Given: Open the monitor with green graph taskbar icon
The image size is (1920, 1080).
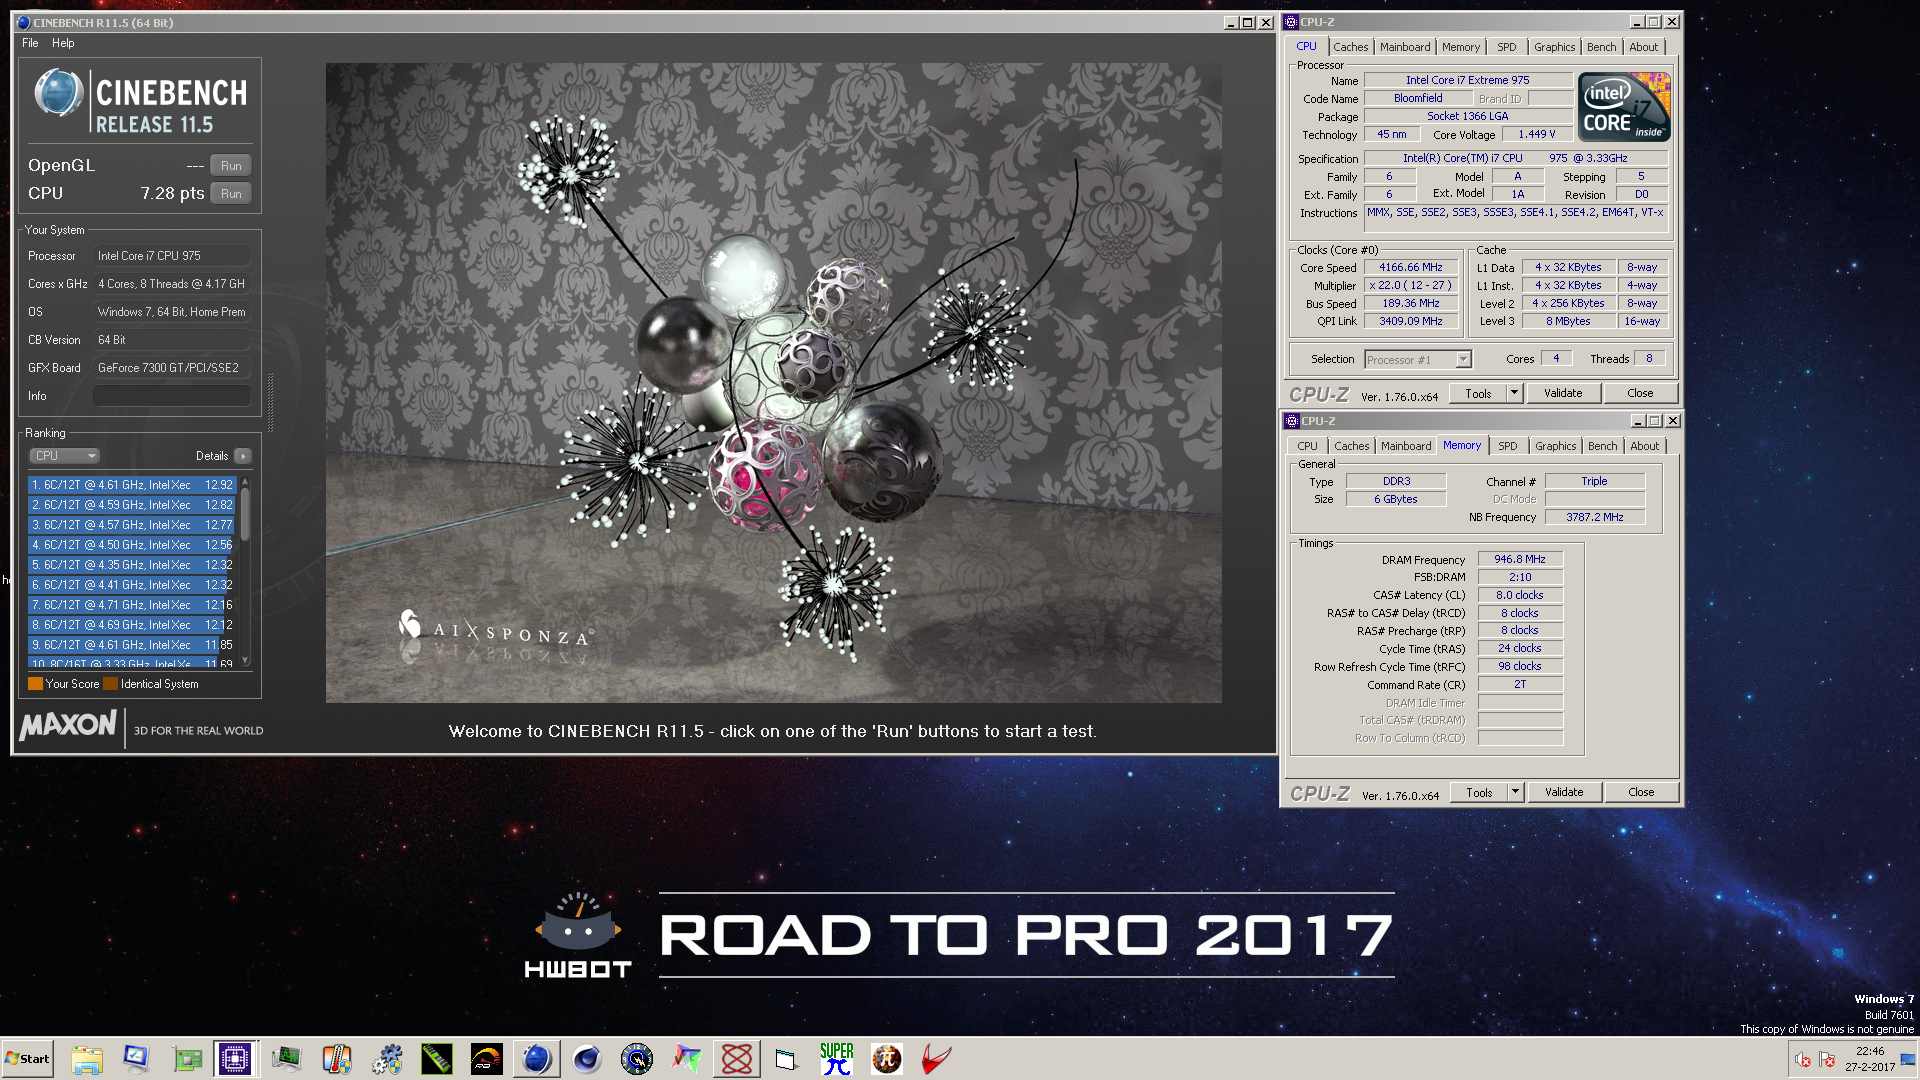Looking at the screenshot, I should 287,1059.
